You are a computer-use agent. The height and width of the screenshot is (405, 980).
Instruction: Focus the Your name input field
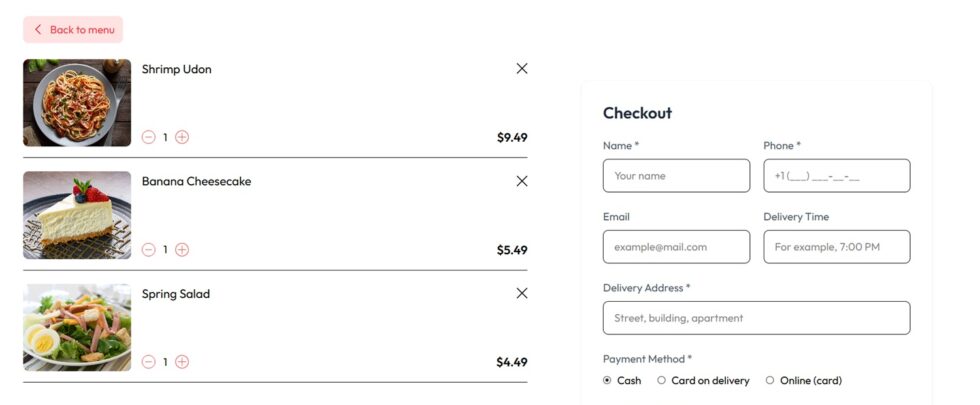click(676, 176)
